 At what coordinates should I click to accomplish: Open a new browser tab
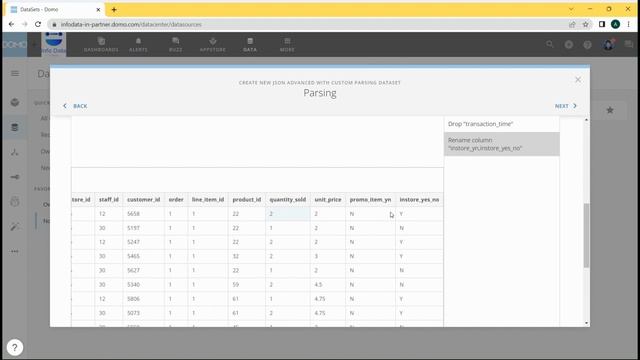click(x=114, y=9)
